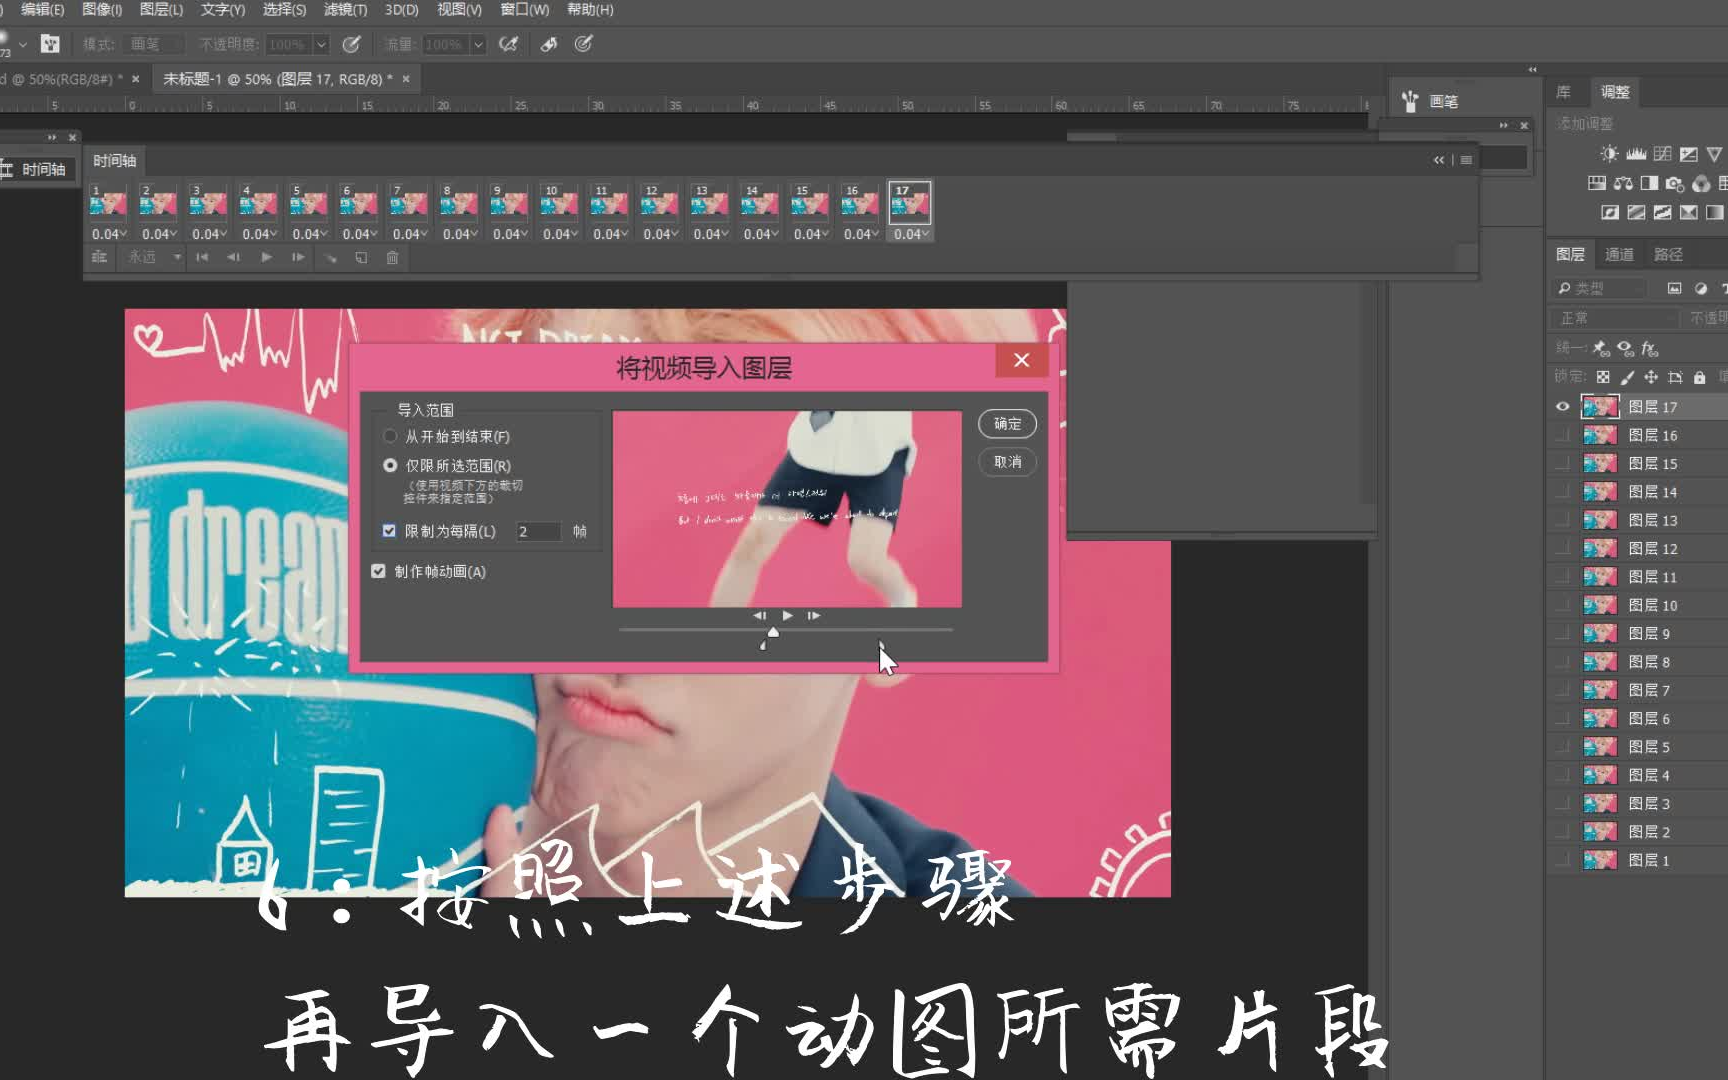
Task: Lock transparent pixels in Layers panel
Action: point(1603,377)
